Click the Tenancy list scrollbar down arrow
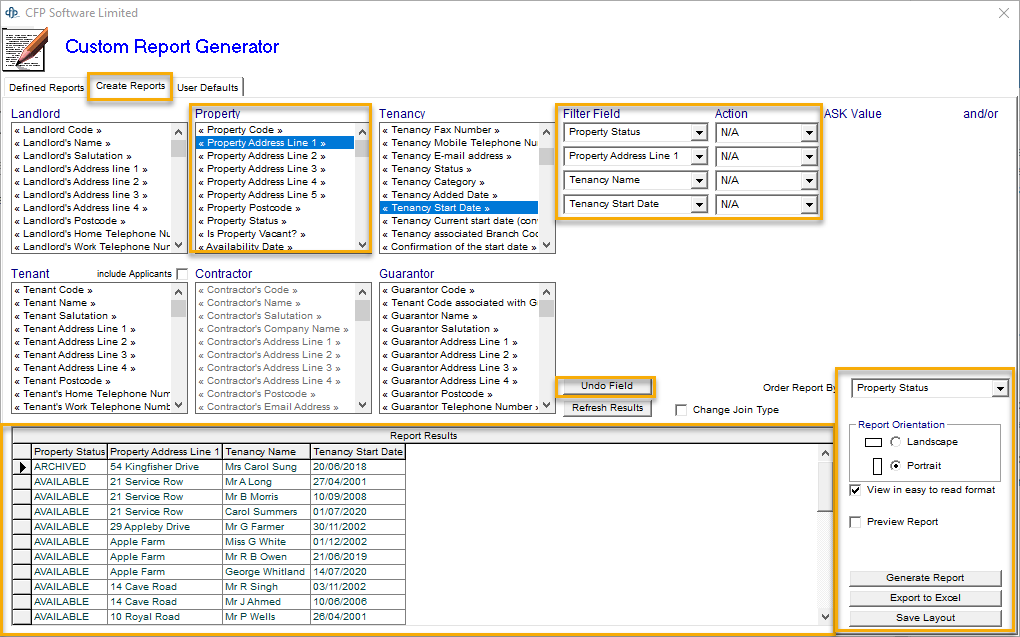 point(546,245)
